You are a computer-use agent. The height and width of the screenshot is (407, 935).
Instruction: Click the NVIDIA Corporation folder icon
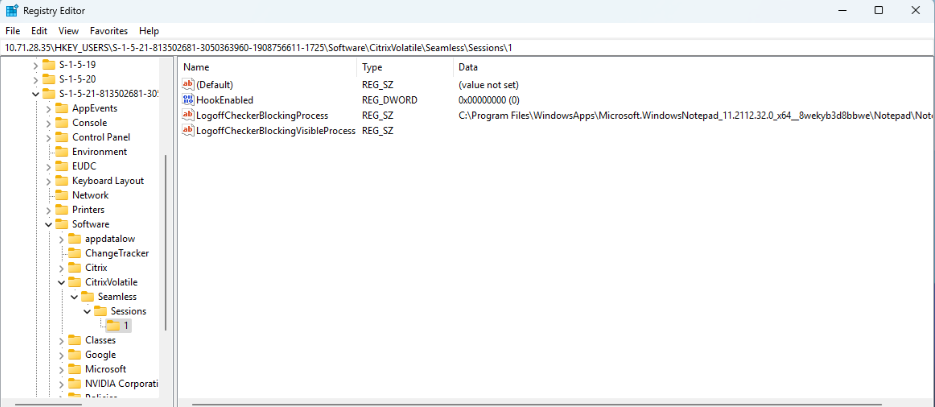[75, 384]
